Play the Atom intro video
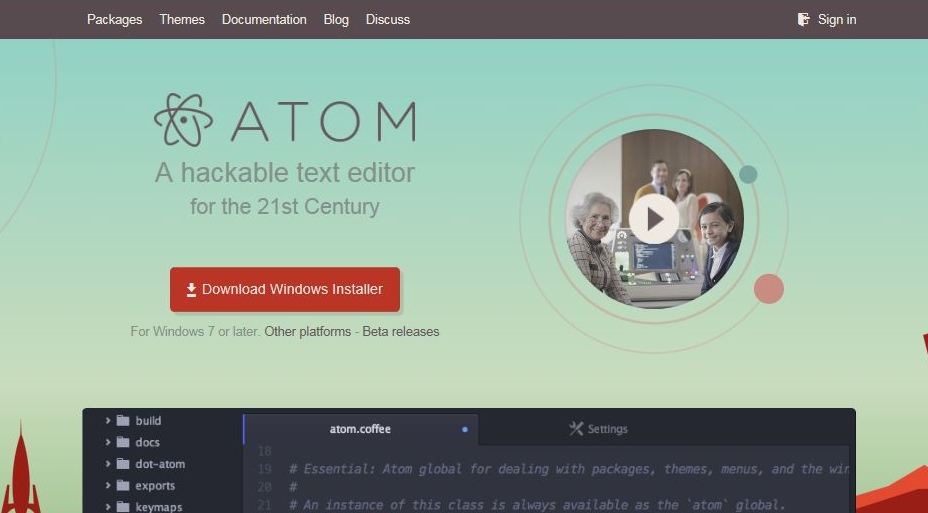 654,219
